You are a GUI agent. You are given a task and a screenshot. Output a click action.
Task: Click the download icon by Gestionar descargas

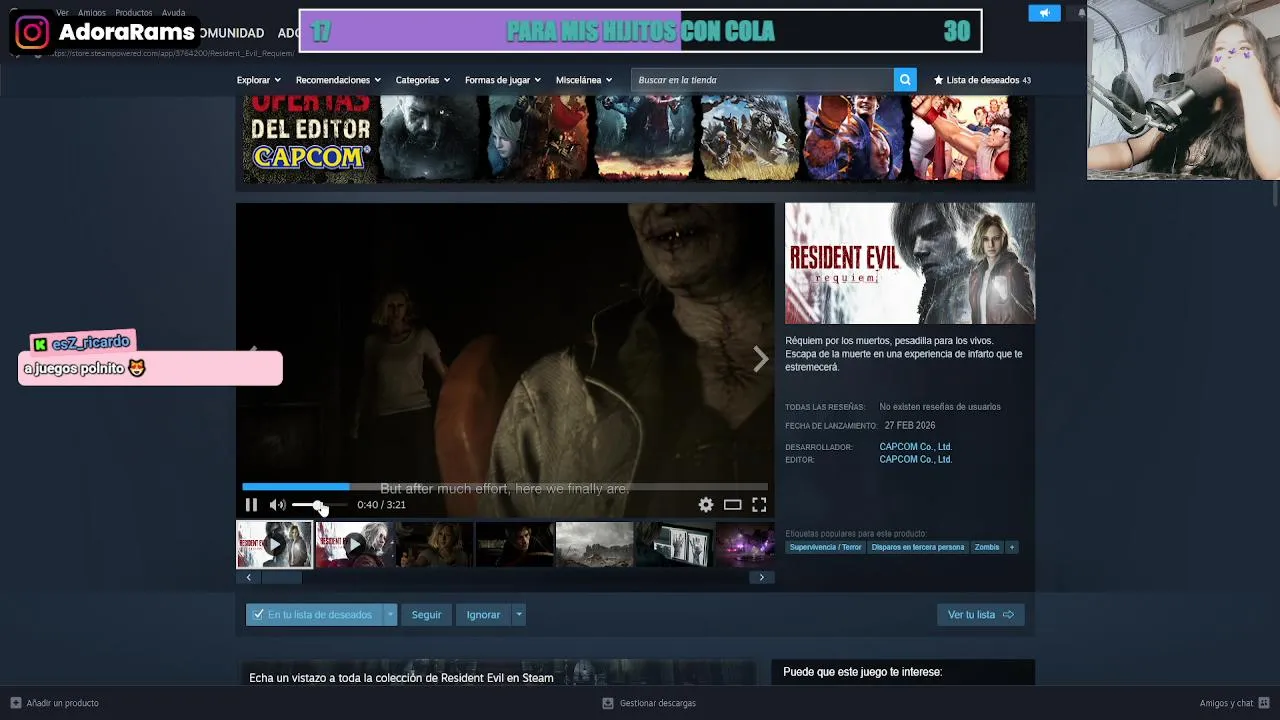pyautogui.click(x=607, y=703)
